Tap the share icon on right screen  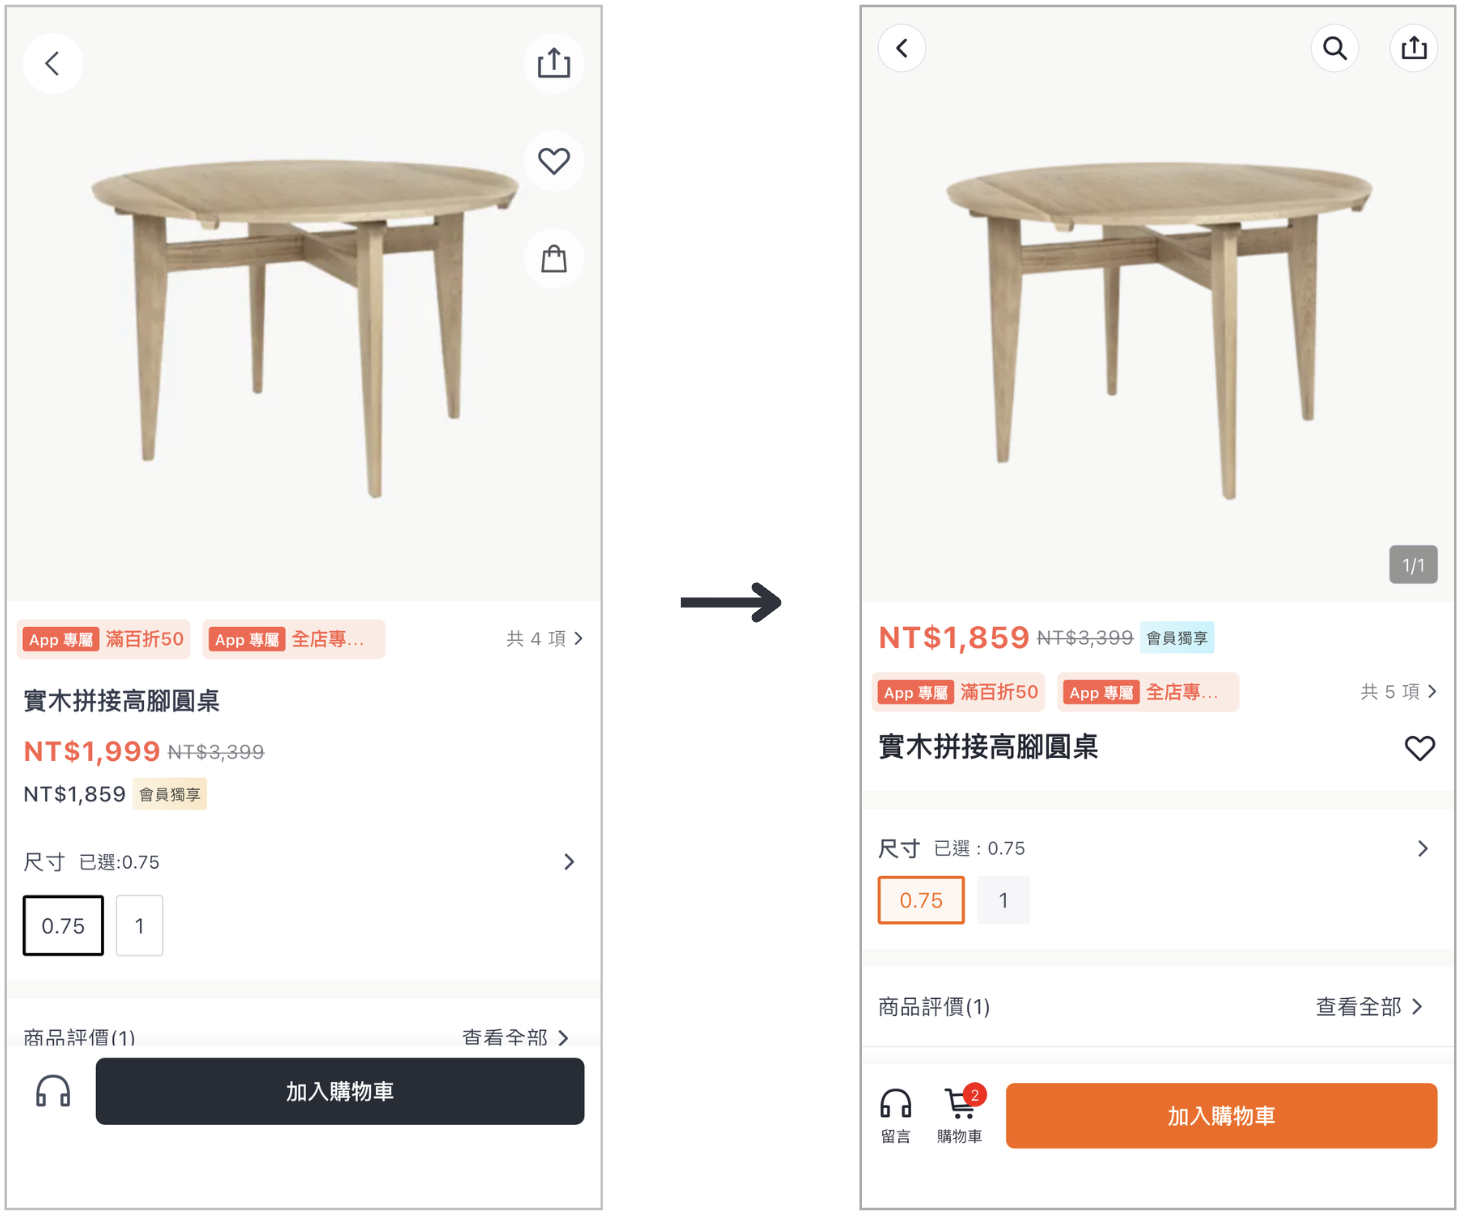click(1414, 48)
